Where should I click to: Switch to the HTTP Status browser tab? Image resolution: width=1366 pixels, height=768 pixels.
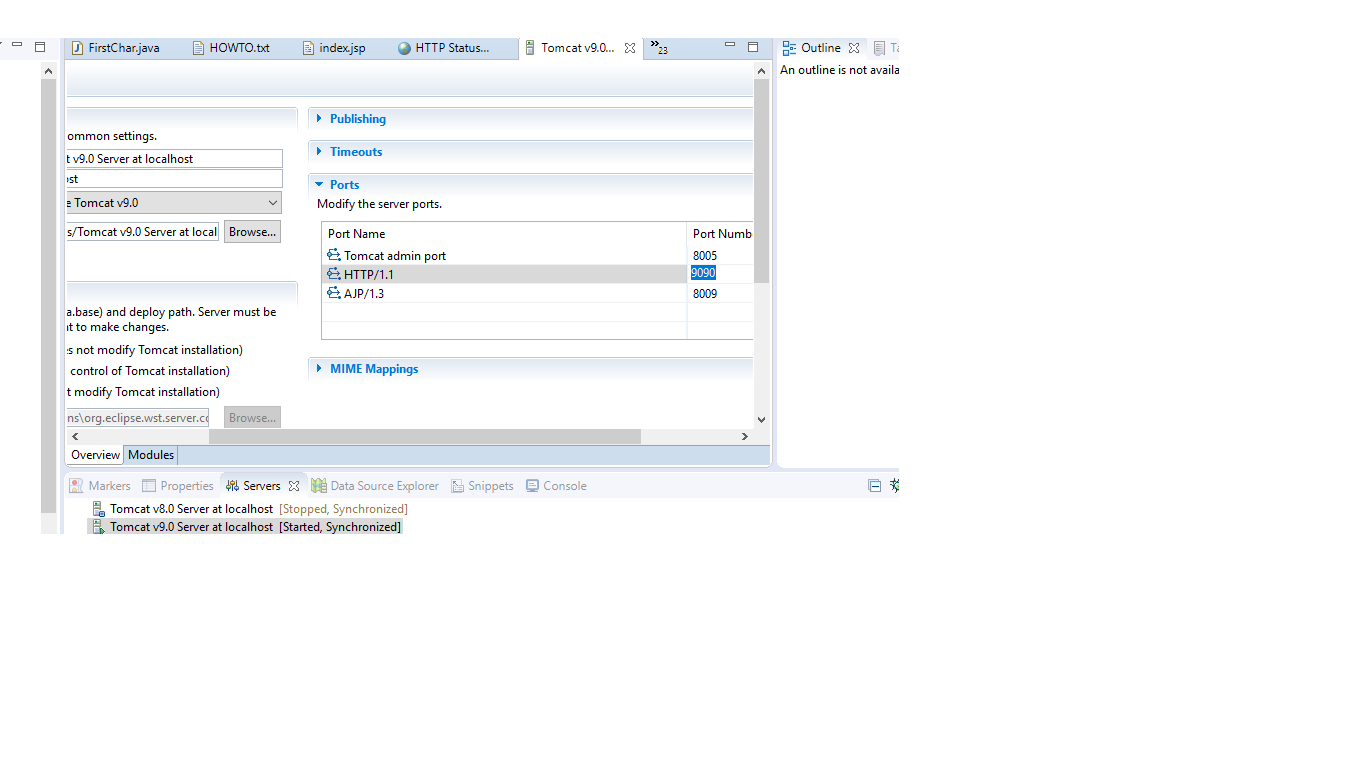444,48
